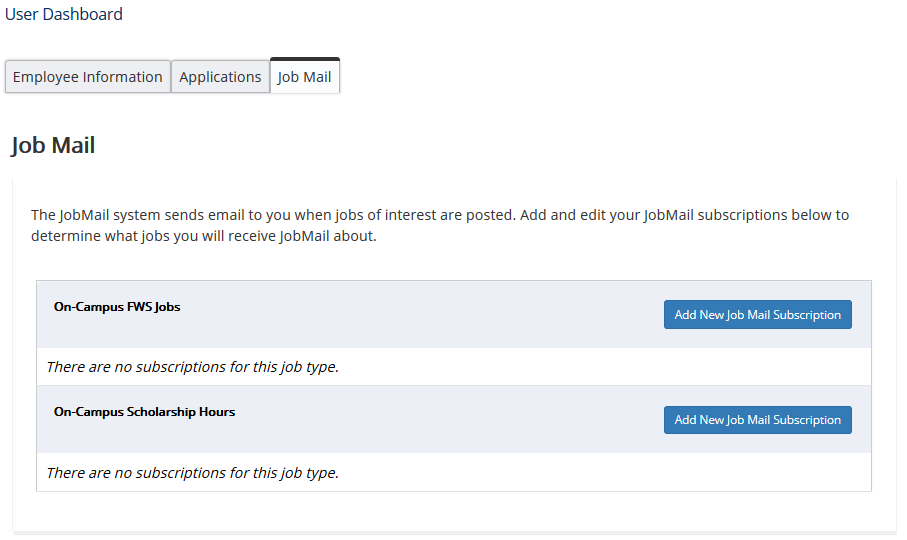This screenshot has width=907, height=540.
Task: Click the no-subscriptions message under Scholarship Hours
Action: coord(192,472)
